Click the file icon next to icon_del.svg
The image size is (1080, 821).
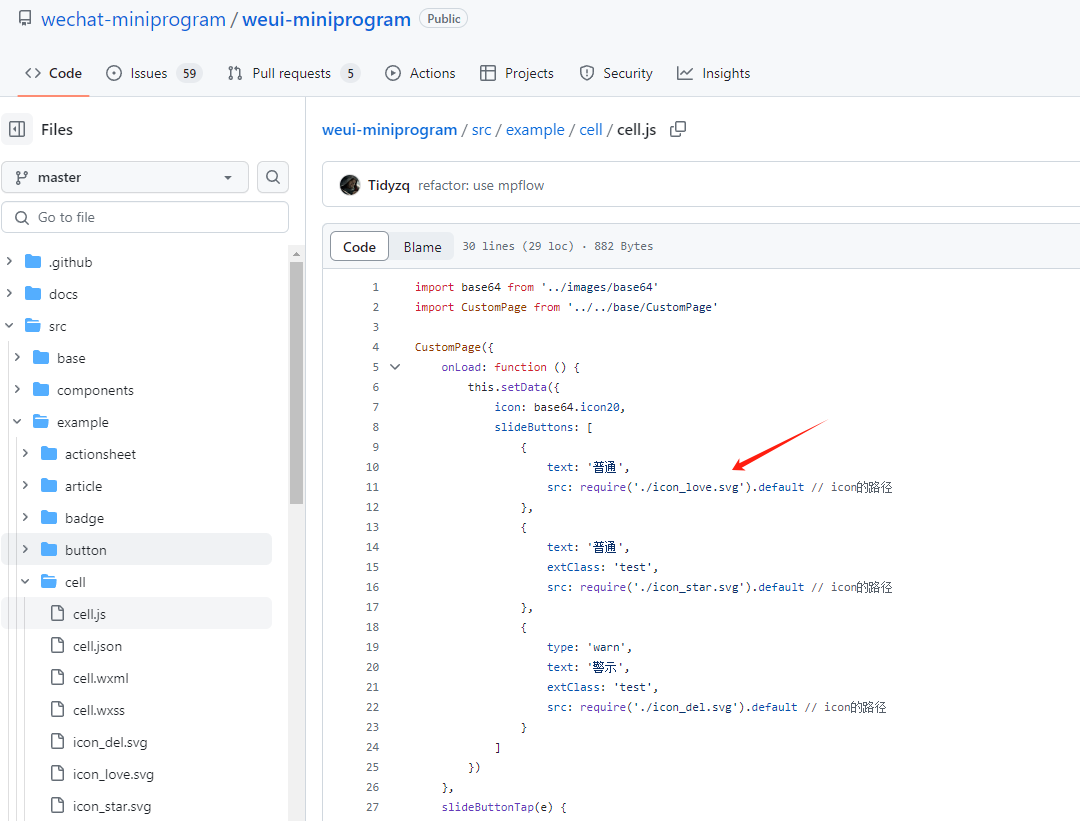pos(58,742)
